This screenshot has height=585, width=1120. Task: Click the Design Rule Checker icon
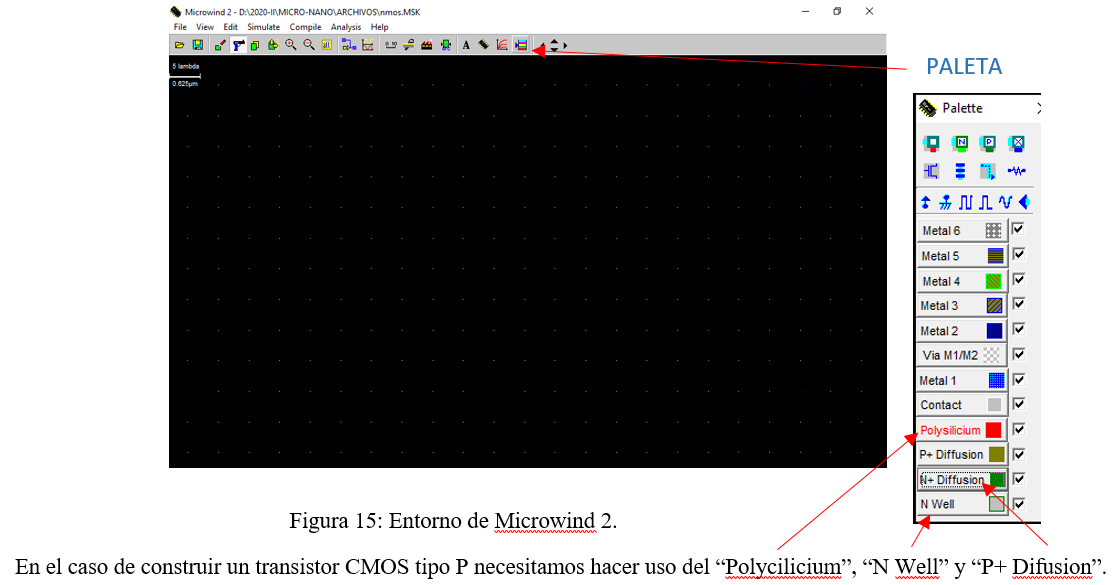point(446,45)
